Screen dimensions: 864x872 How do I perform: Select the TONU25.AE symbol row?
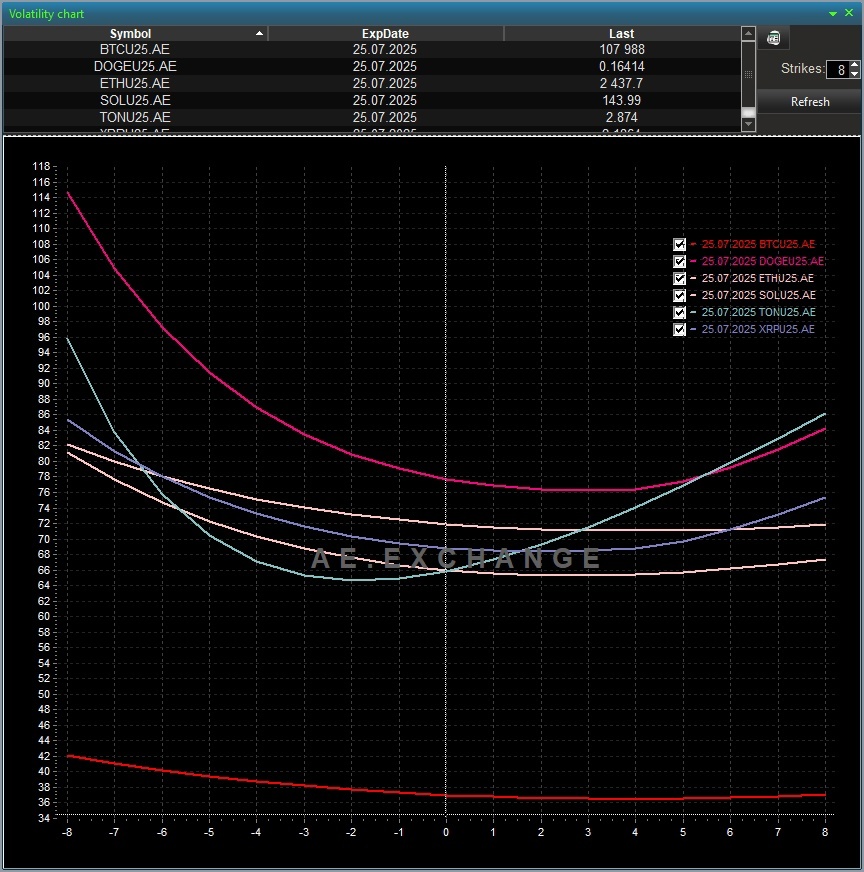point(372,117)
